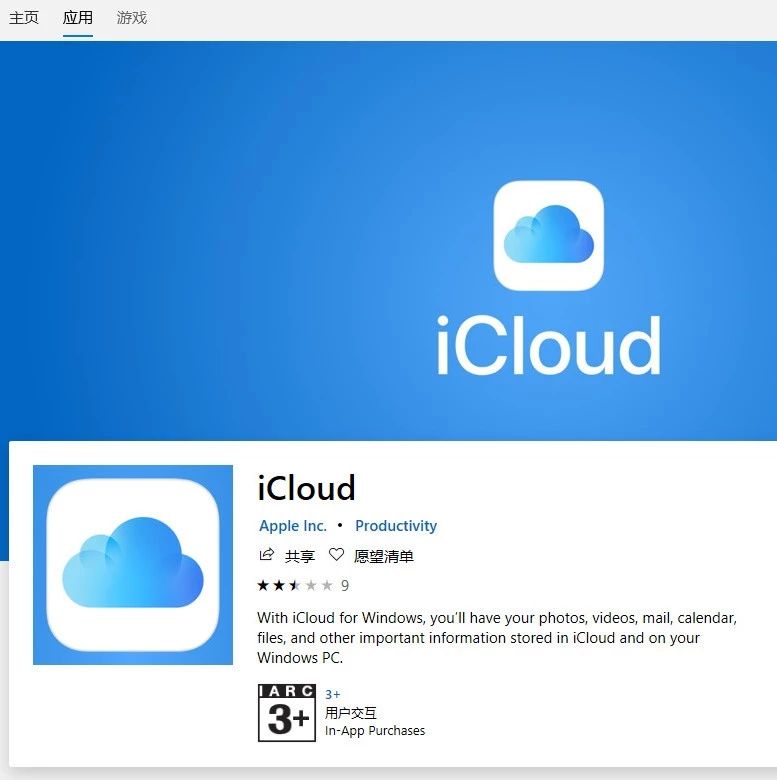Switch to the 游戏 tab
The height and width of the screenshot is (780, 777).
click(x=132, y=18)
